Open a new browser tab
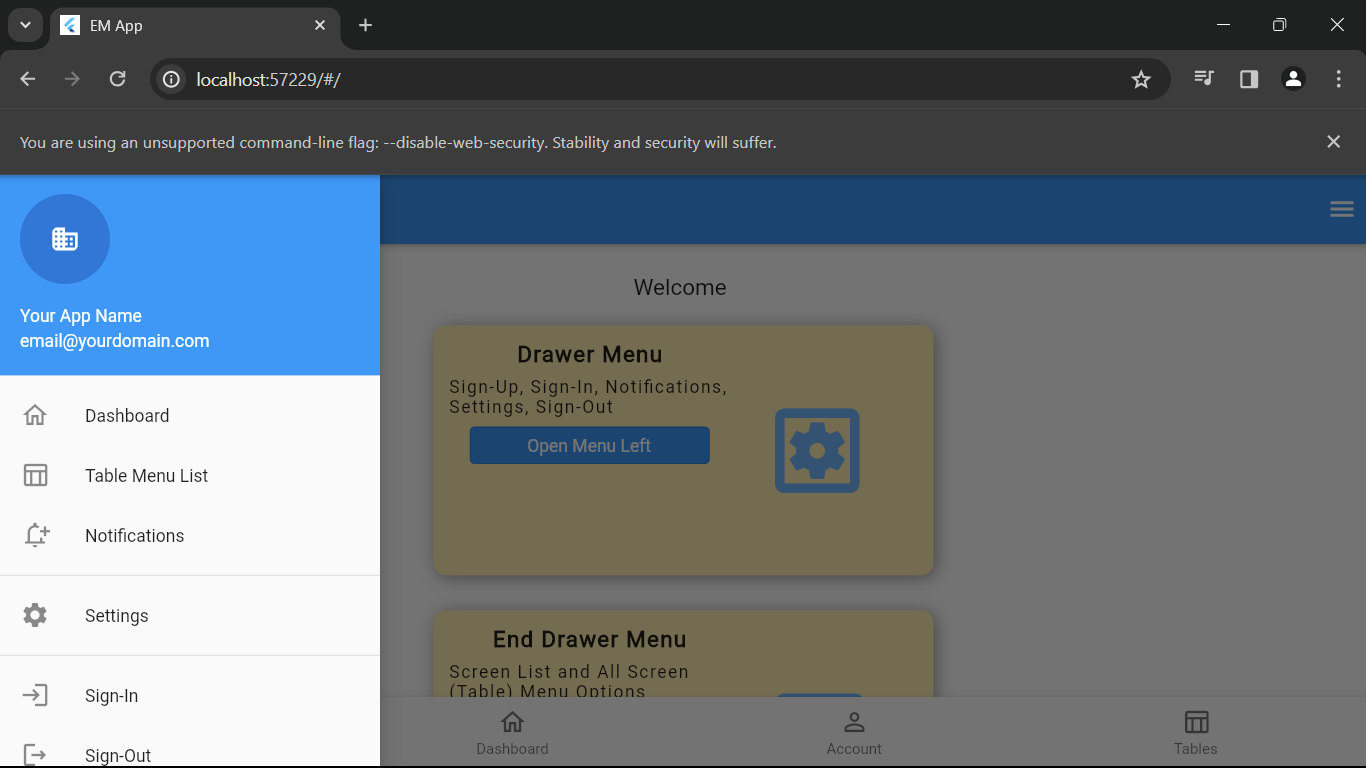The image size is (1366, 768). [x=366, y=25]
